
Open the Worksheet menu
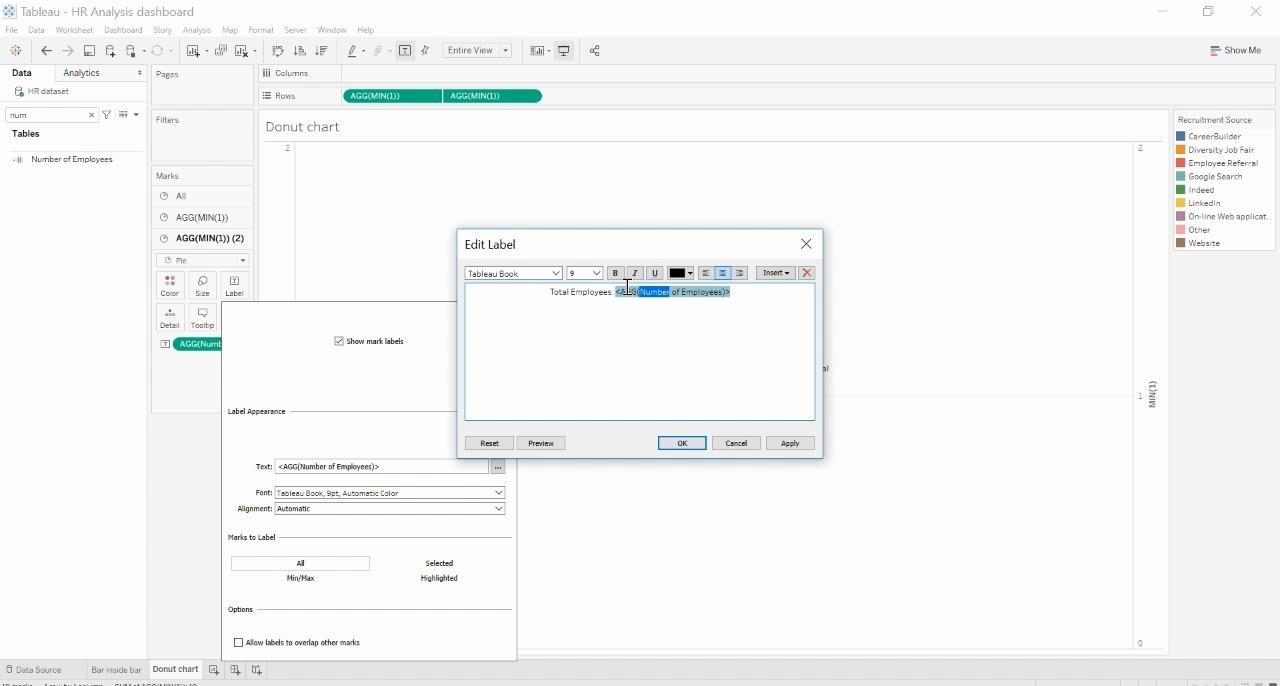tap(74, 30)
